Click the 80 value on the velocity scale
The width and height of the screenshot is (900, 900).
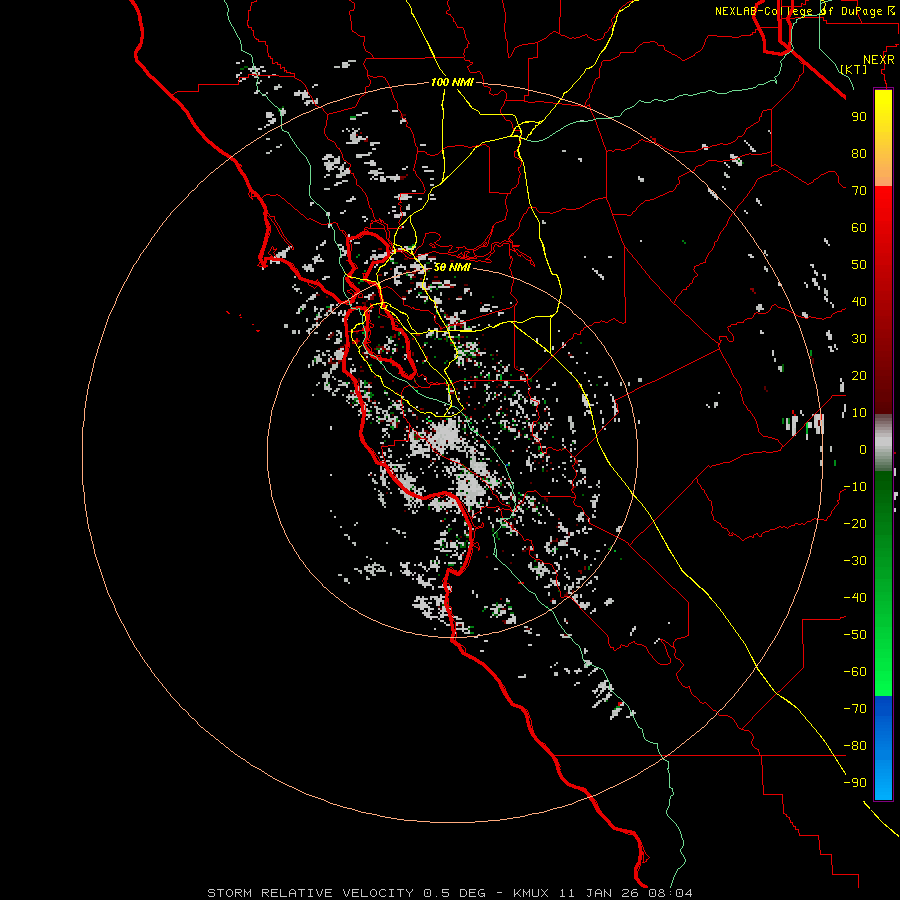tap(859, 153)
